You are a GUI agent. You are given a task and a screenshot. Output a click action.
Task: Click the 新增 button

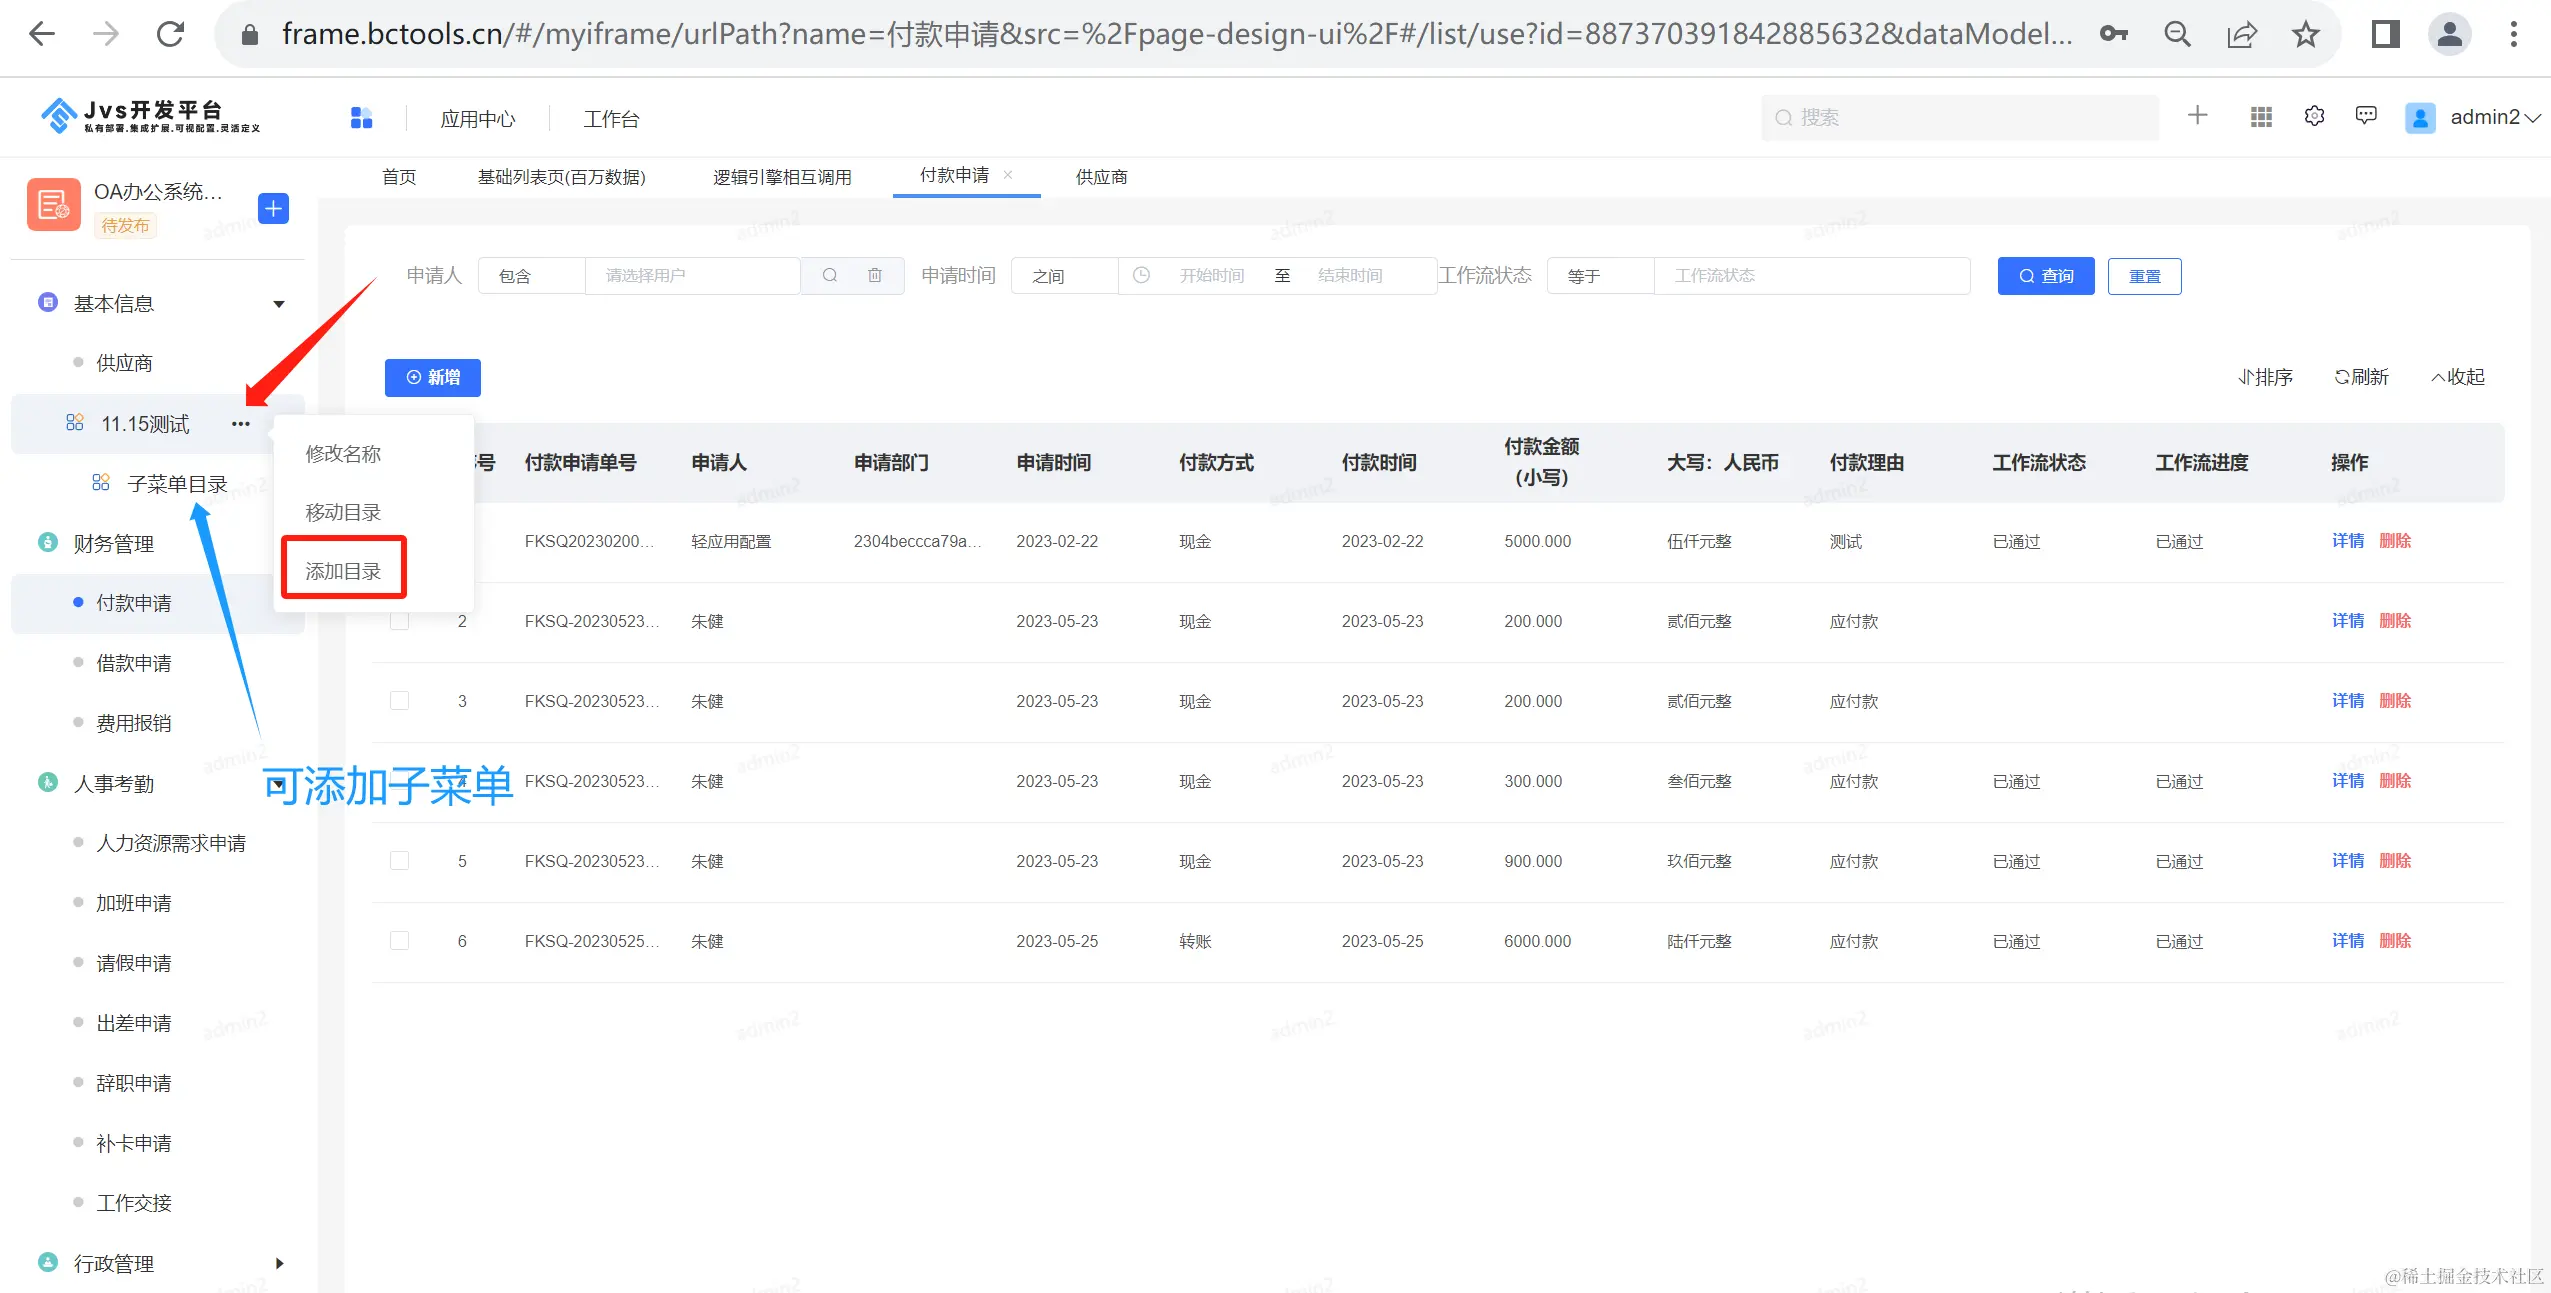tap(432, 377)
